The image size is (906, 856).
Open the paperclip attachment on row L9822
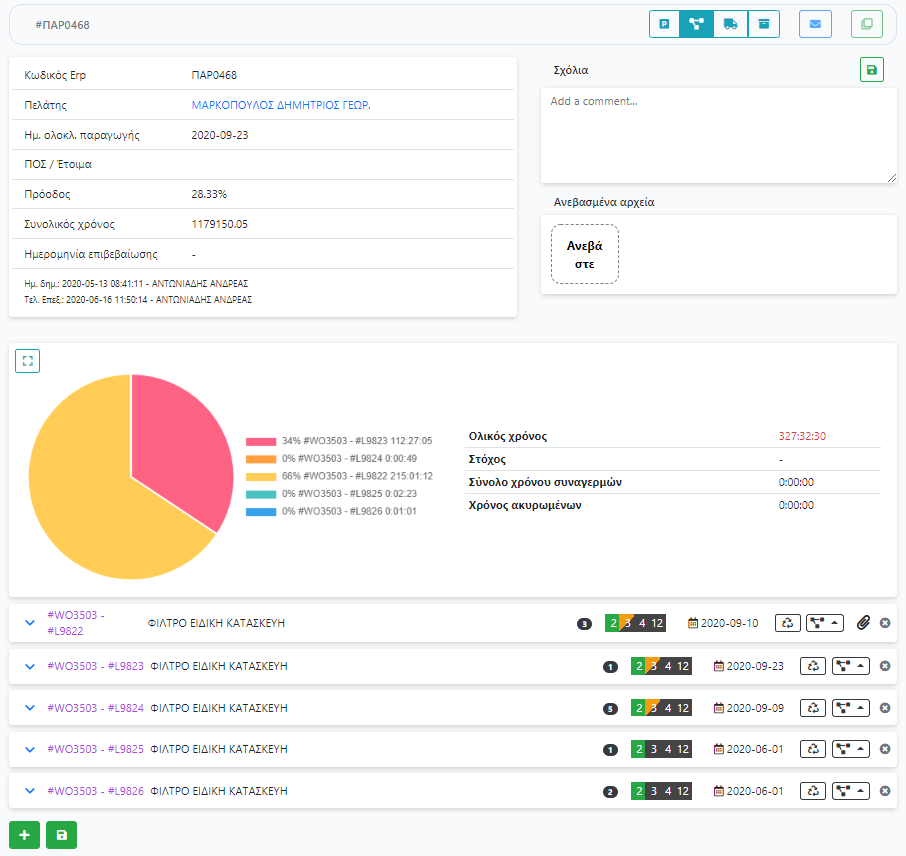tap(864, 623)
